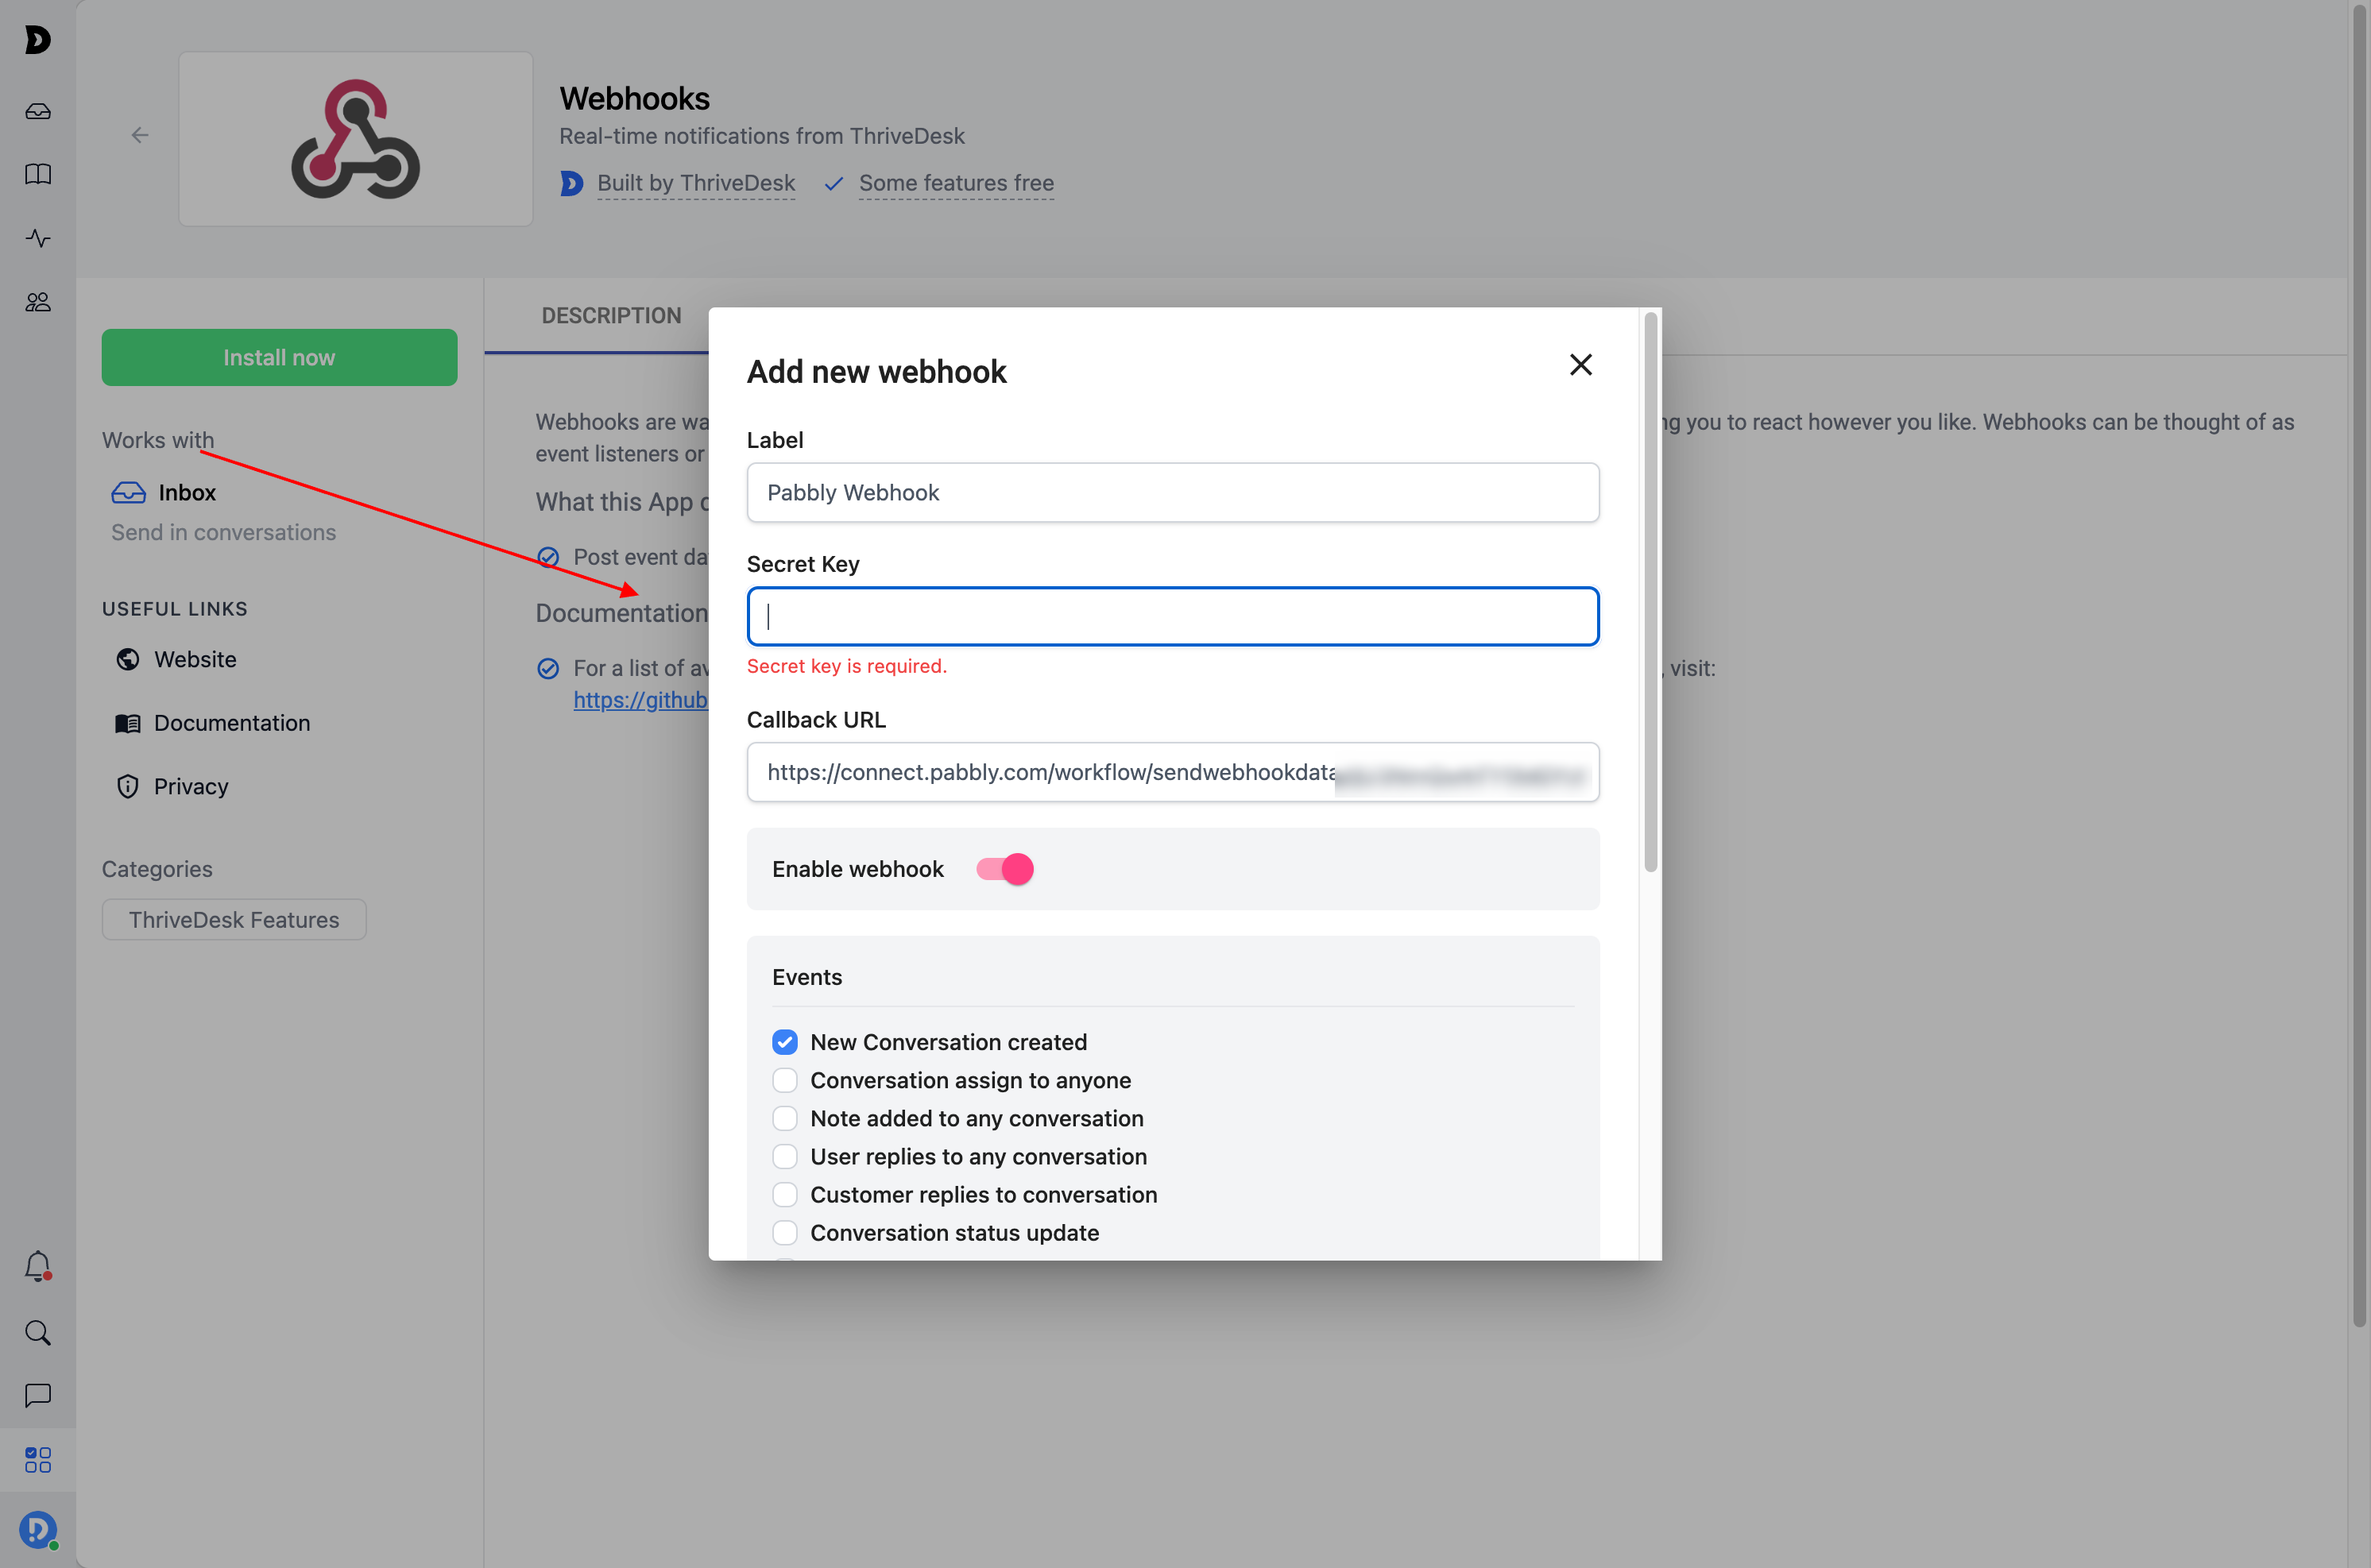Click the globe icon beside Website

(128, 659)
